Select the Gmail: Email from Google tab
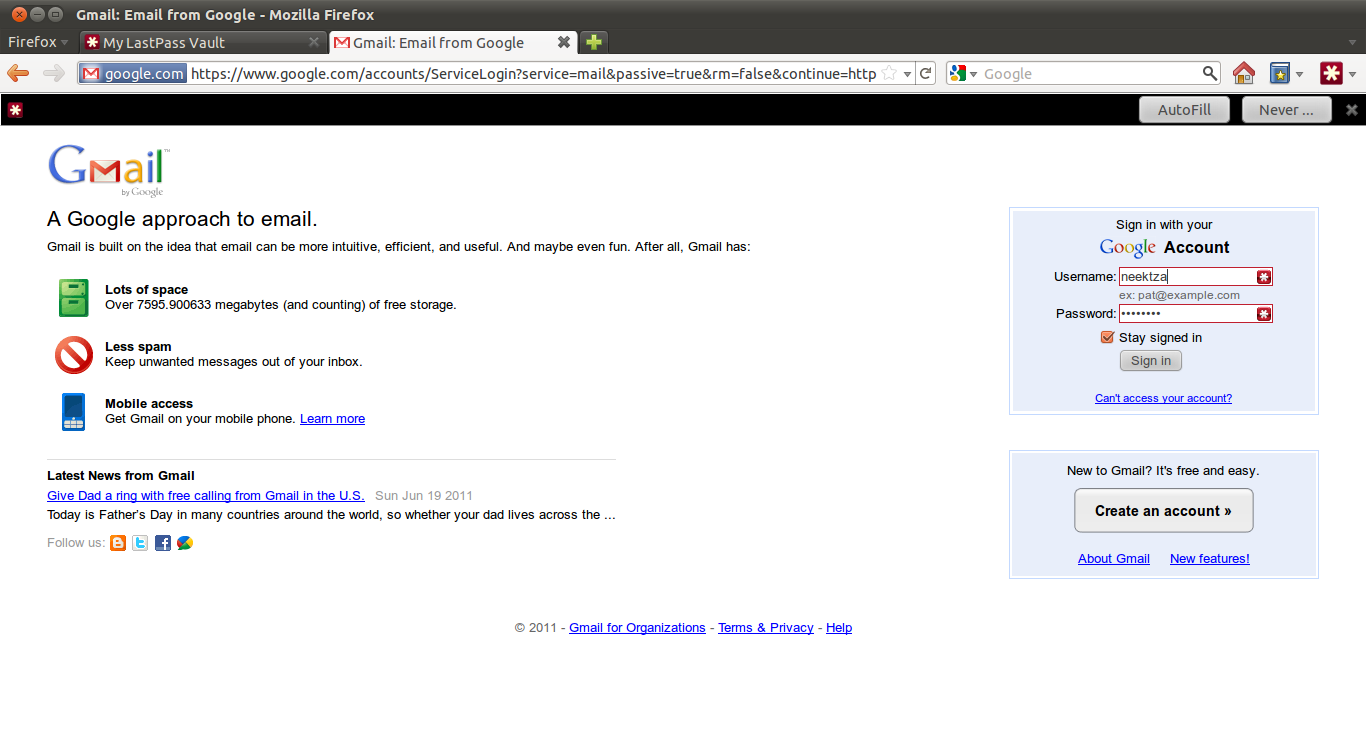1366x744 pixels. coord(452,42)
